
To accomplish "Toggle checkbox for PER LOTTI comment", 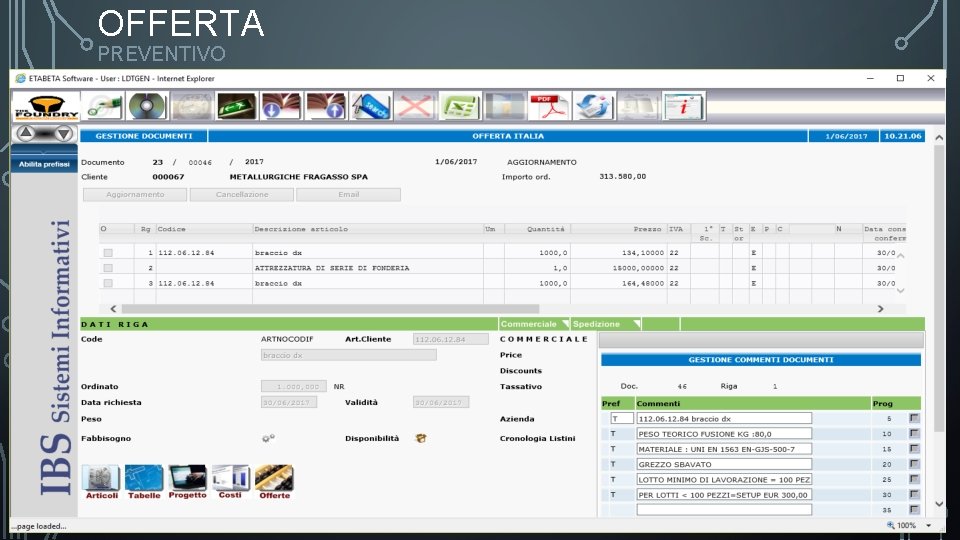I will click(914, 494).
